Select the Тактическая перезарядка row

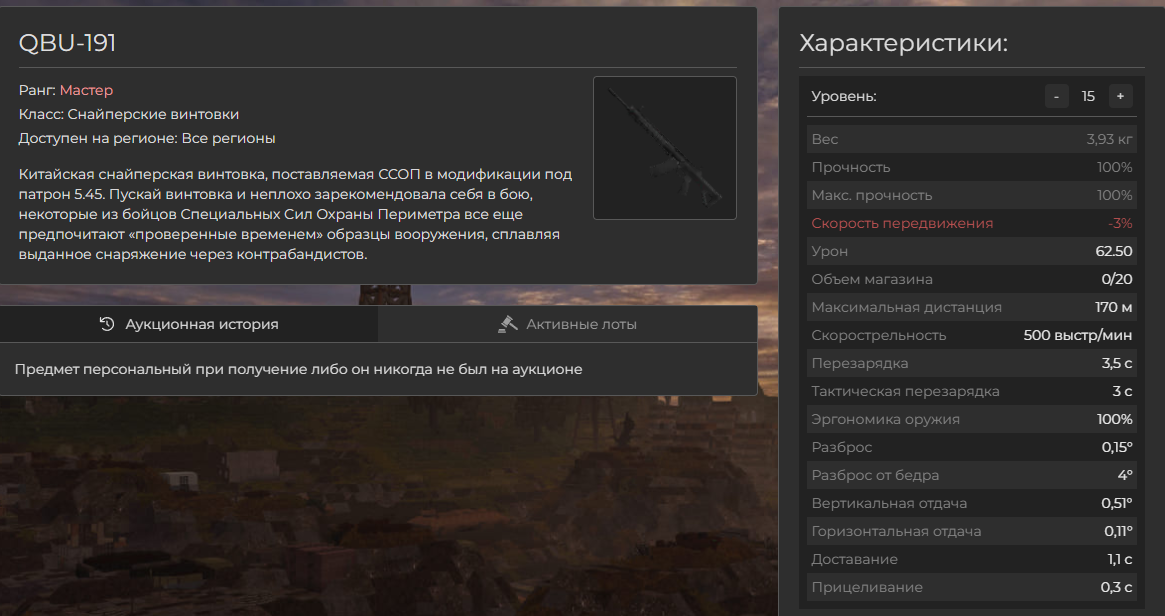pos(972,391)
